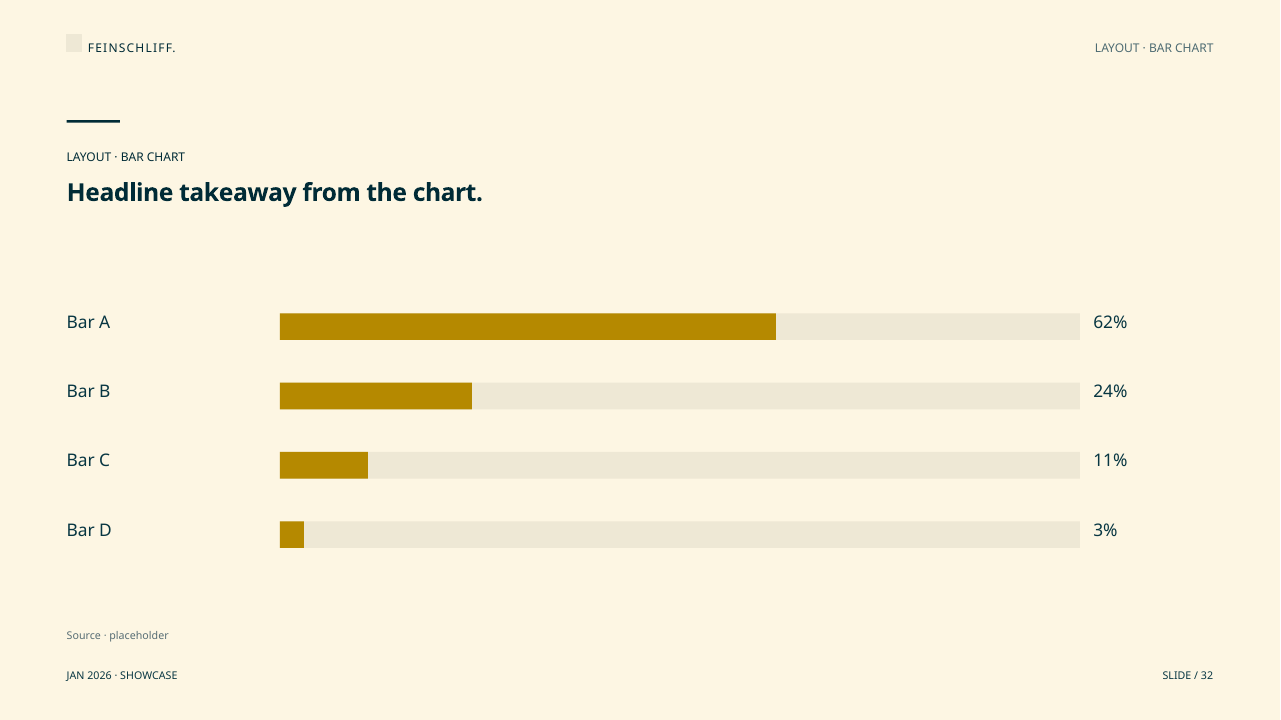
Task: Click the top-right LAYOUT · BAR CHART label
Action: [x=1154, y=48]
